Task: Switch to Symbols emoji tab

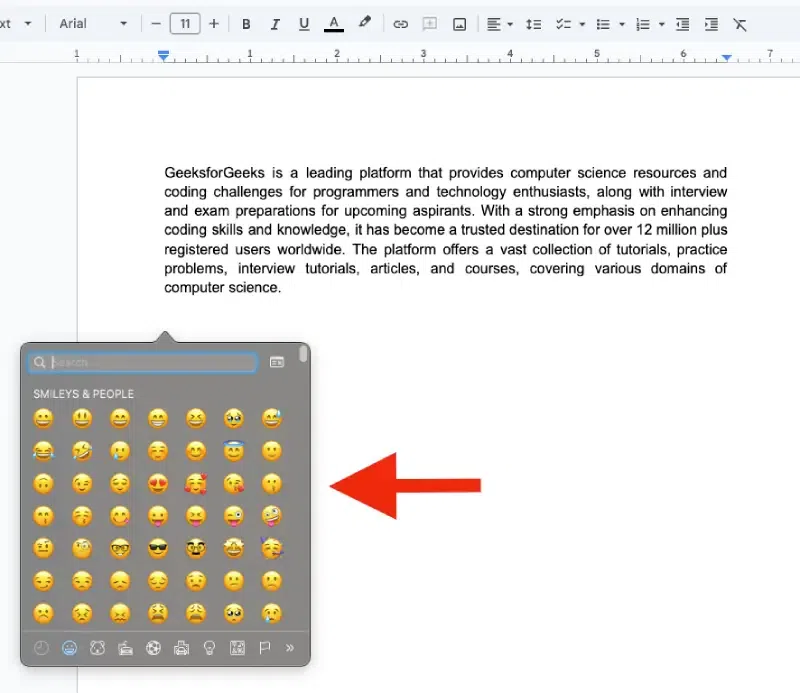Action: coord(237,648)
